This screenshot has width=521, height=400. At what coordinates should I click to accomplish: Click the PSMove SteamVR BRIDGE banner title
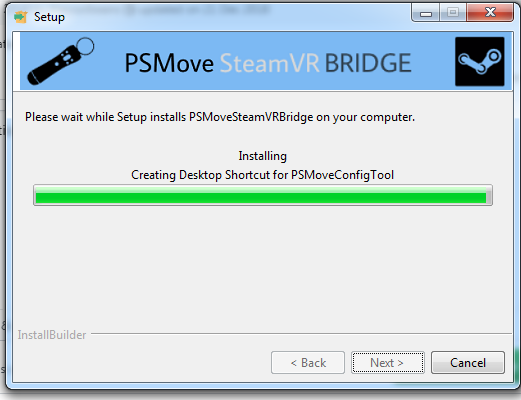tap(268, 63)
